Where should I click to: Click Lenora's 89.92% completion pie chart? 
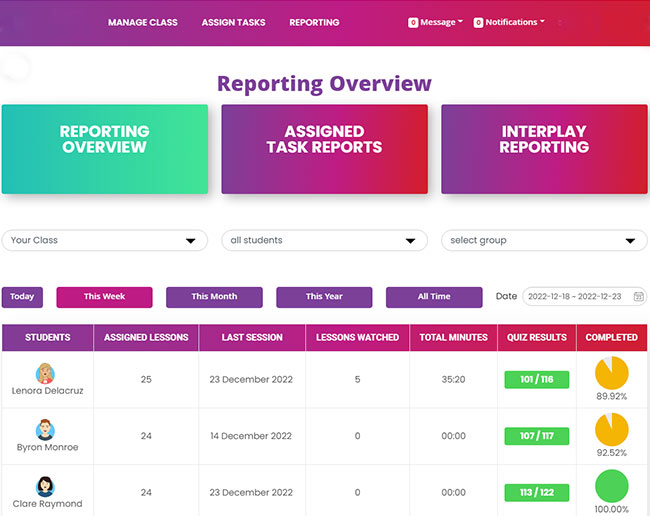(611, 373)
